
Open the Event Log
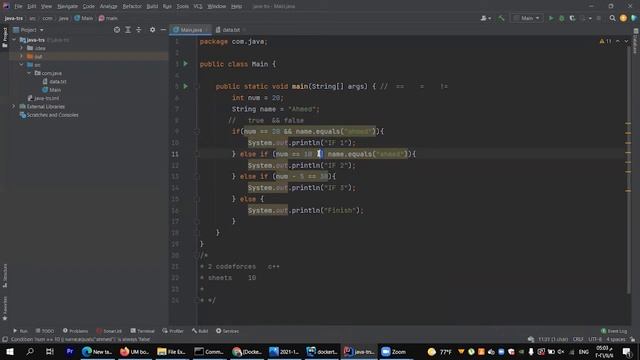coord(614,331)
